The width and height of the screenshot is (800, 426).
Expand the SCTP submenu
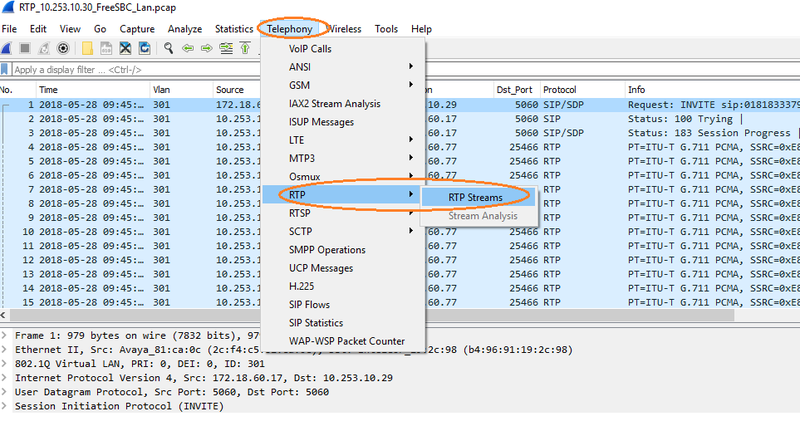343,231
